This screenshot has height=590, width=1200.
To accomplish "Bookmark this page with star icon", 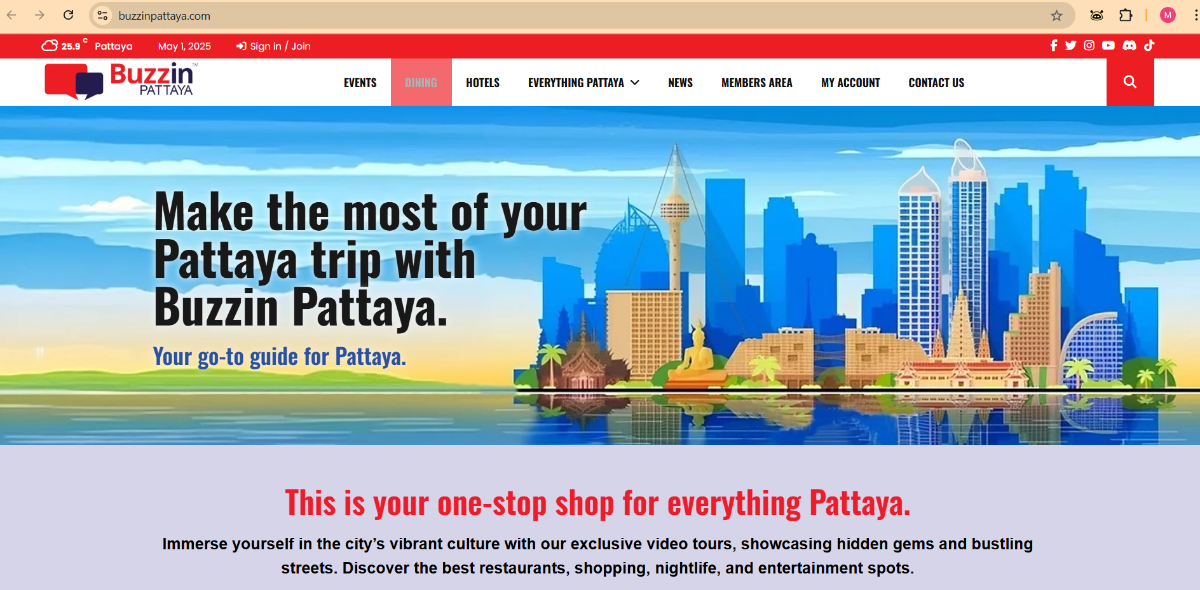I will click(1057, 15).
